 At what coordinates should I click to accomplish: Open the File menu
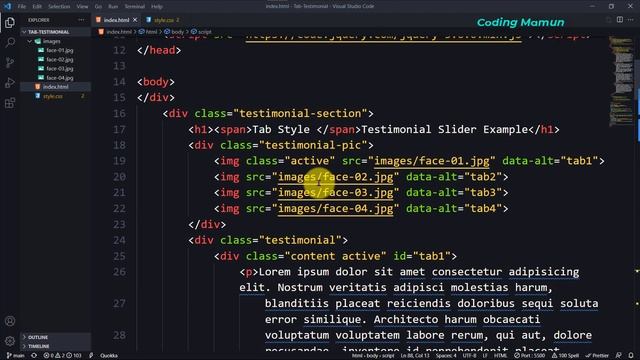point(22,7)
